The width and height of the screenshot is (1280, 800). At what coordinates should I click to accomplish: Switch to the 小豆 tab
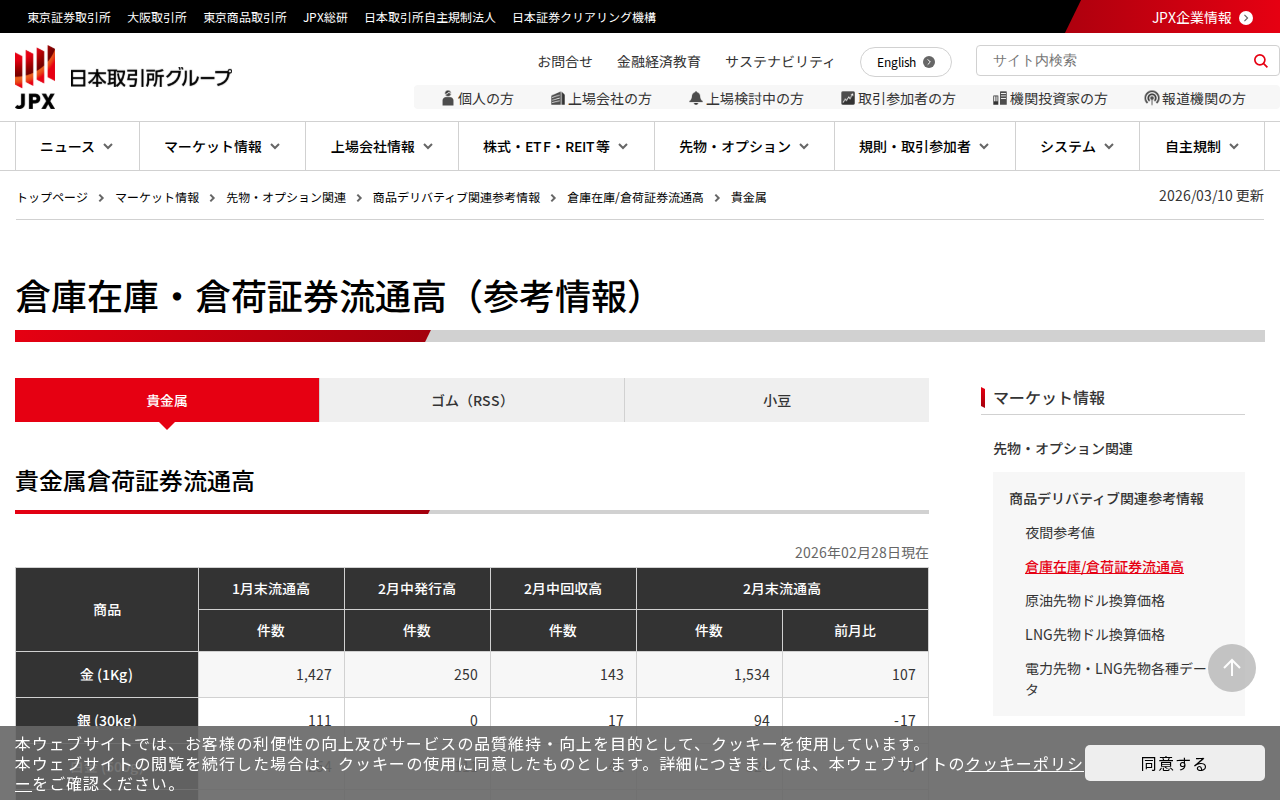coord(777,400)
